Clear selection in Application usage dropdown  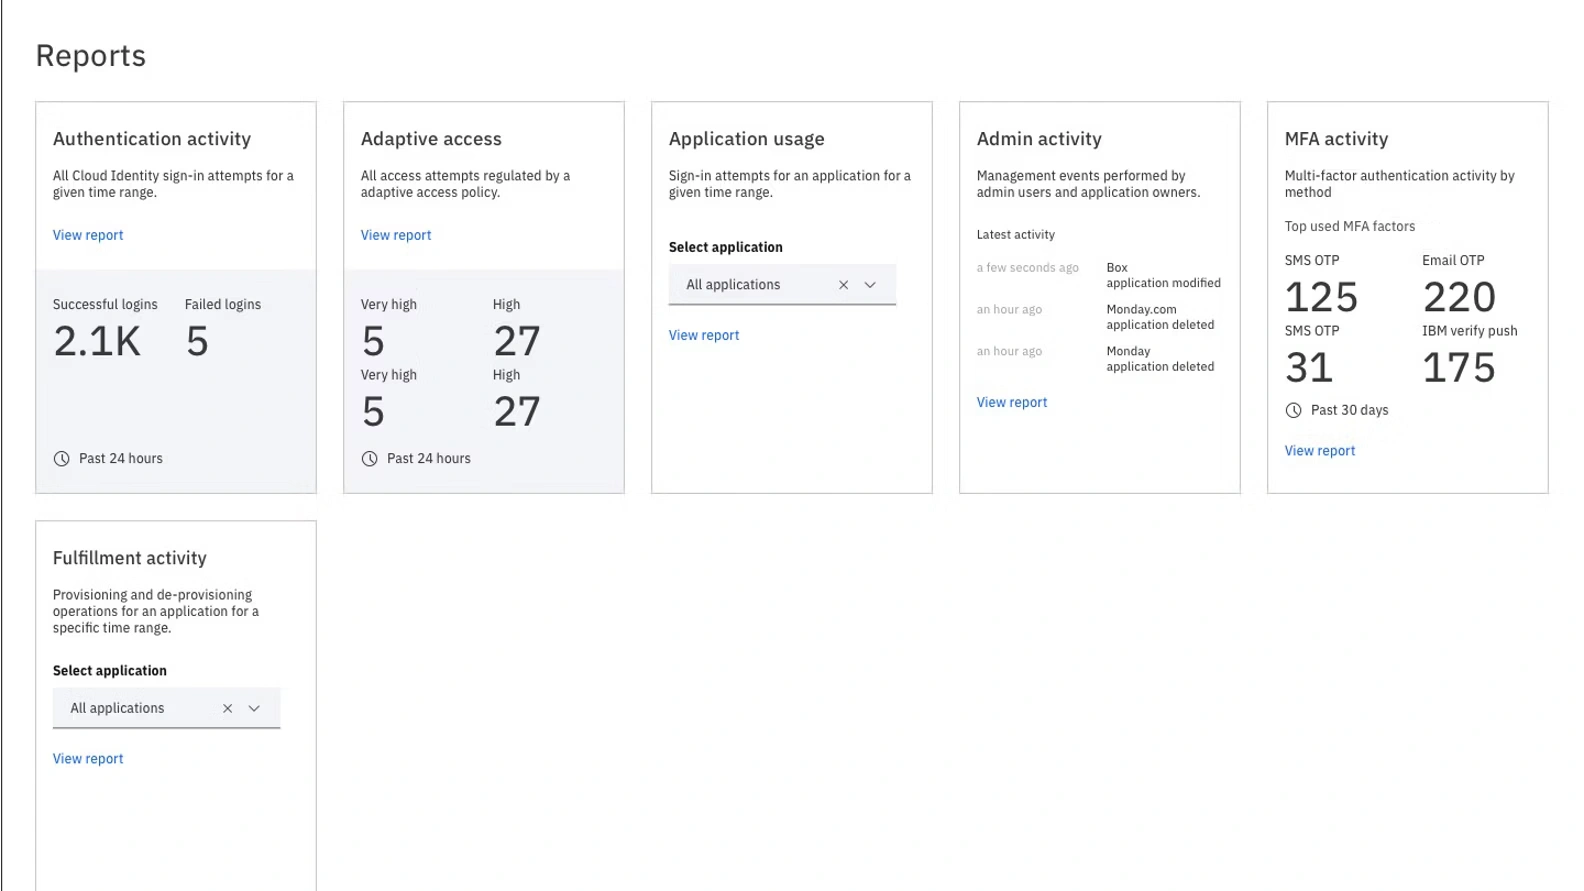click(x=843, y=285)
